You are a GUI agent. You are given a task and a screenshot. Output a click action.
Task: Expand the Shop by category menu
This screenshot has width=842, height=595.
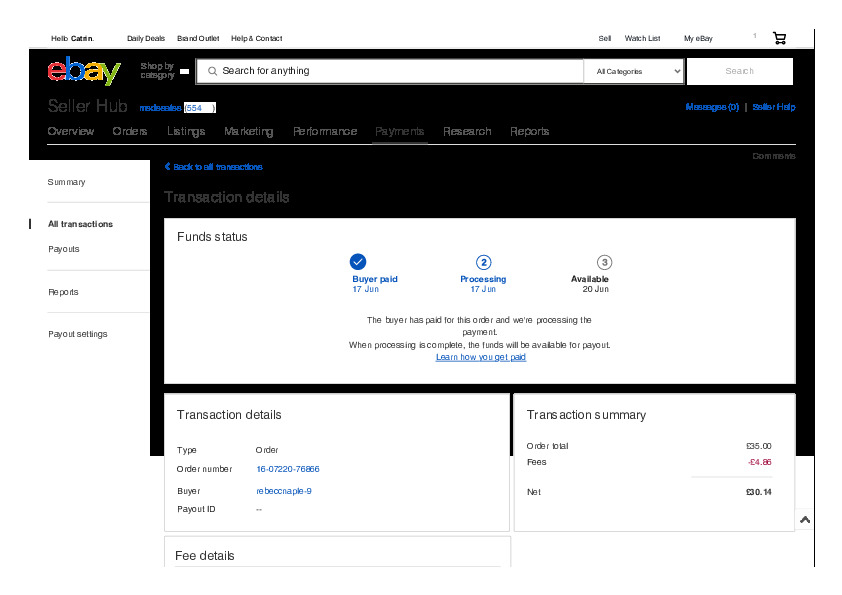164,71
